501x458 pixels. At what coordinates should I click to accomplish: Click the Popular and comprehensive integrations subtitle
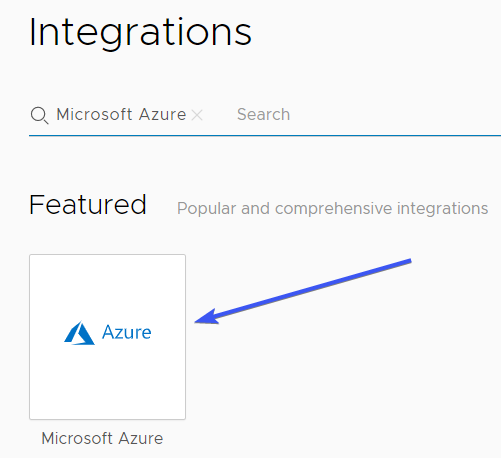pos(332,209)
